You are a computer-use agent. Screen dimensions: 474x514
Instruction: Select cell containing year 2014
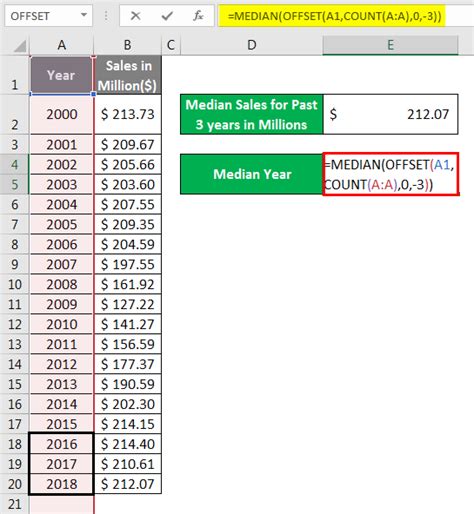[x=62, y=404]
